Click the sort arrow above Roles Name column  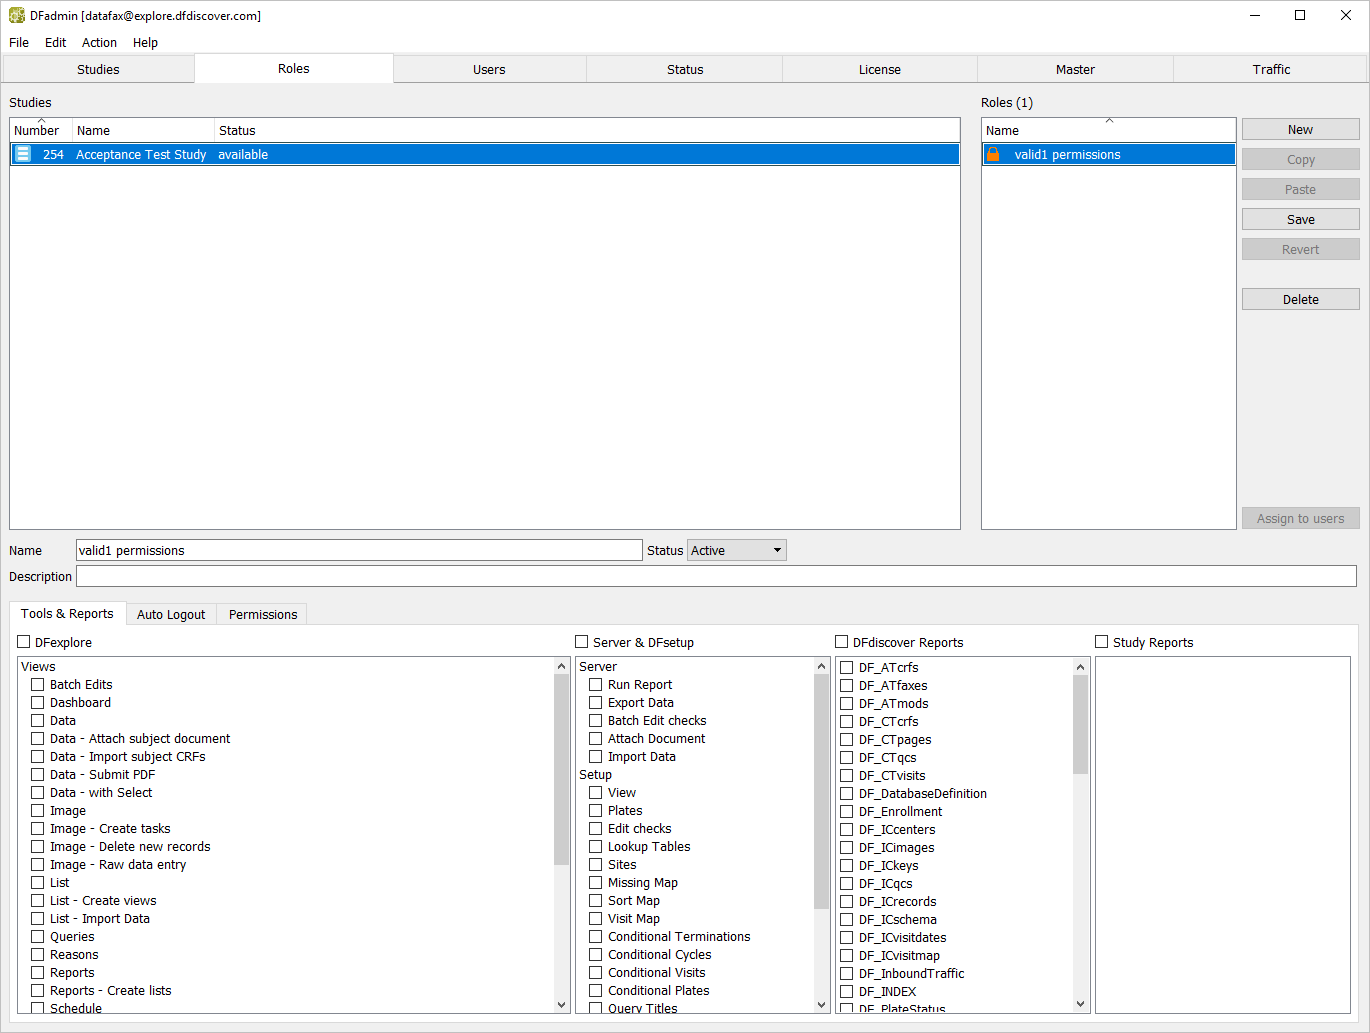click(1109, 121)
